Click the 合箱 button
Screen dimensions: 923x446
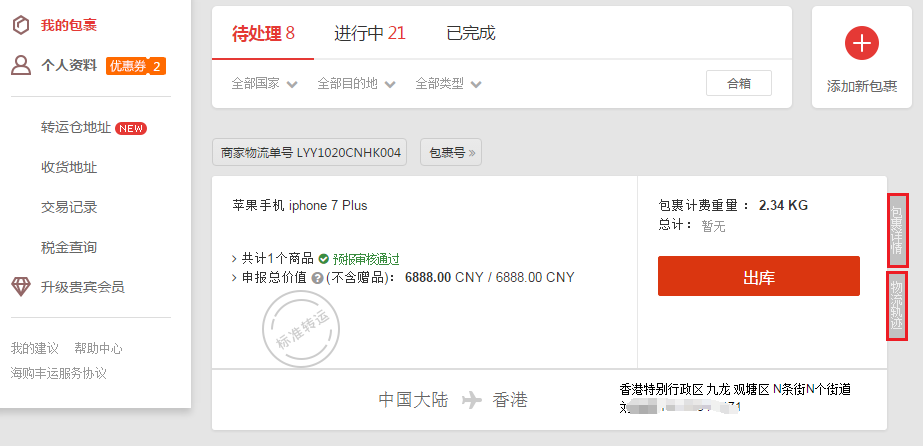[739, 83]
